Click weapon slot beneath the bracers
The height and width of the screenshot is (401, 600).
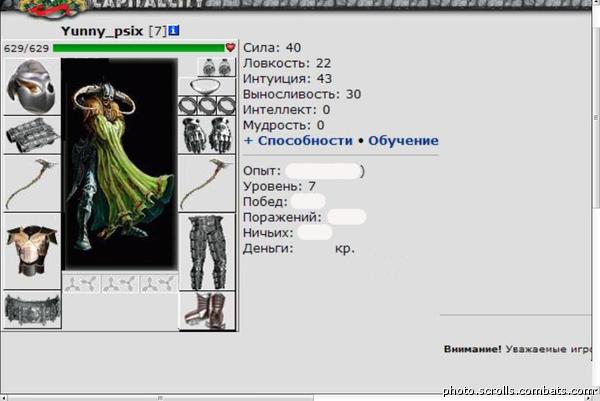(x=32, y=184)
